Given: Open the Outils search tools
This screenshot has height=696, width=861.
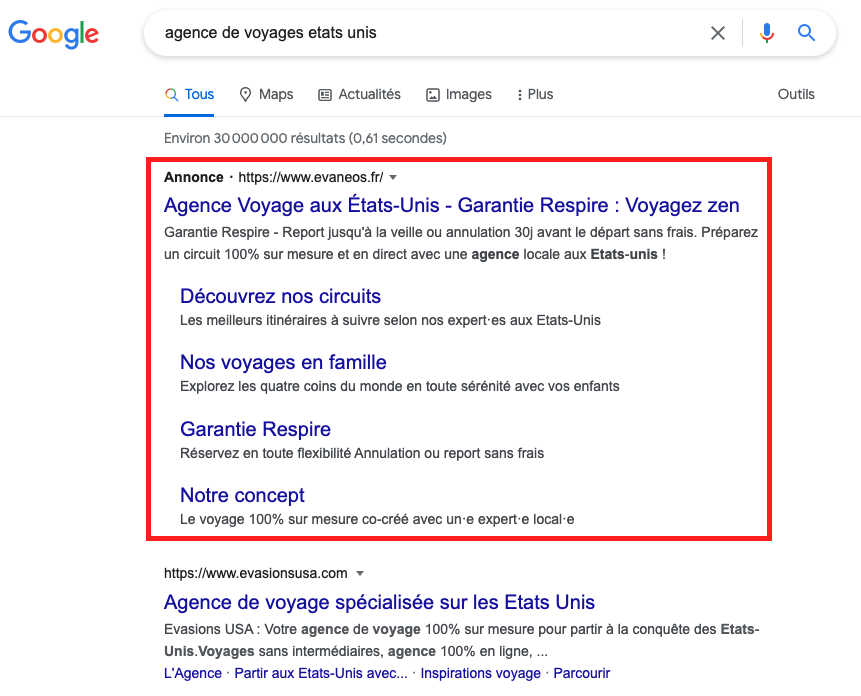Looking at the screenshot, I should 796,94.
